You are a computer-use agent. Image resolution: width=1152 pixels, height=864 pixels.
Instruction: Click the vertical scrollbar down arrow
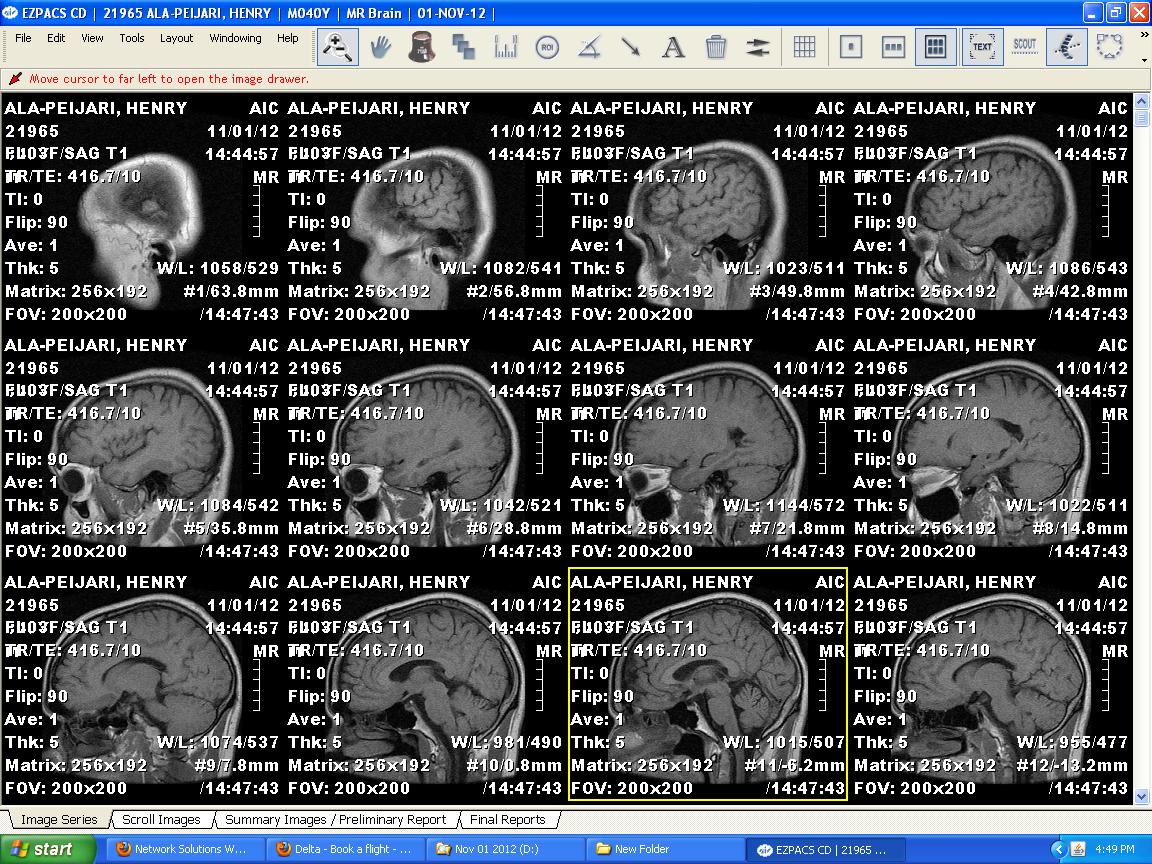(1142, 797)
